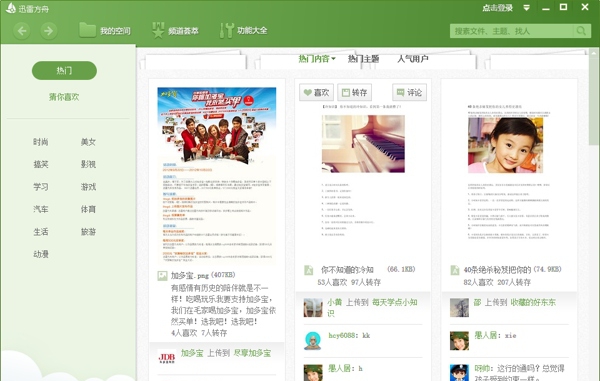This screenshot has height=381, width=600.
Task: Open the title bar dropdown menu arrow
Action: click(x=527, y=8)
